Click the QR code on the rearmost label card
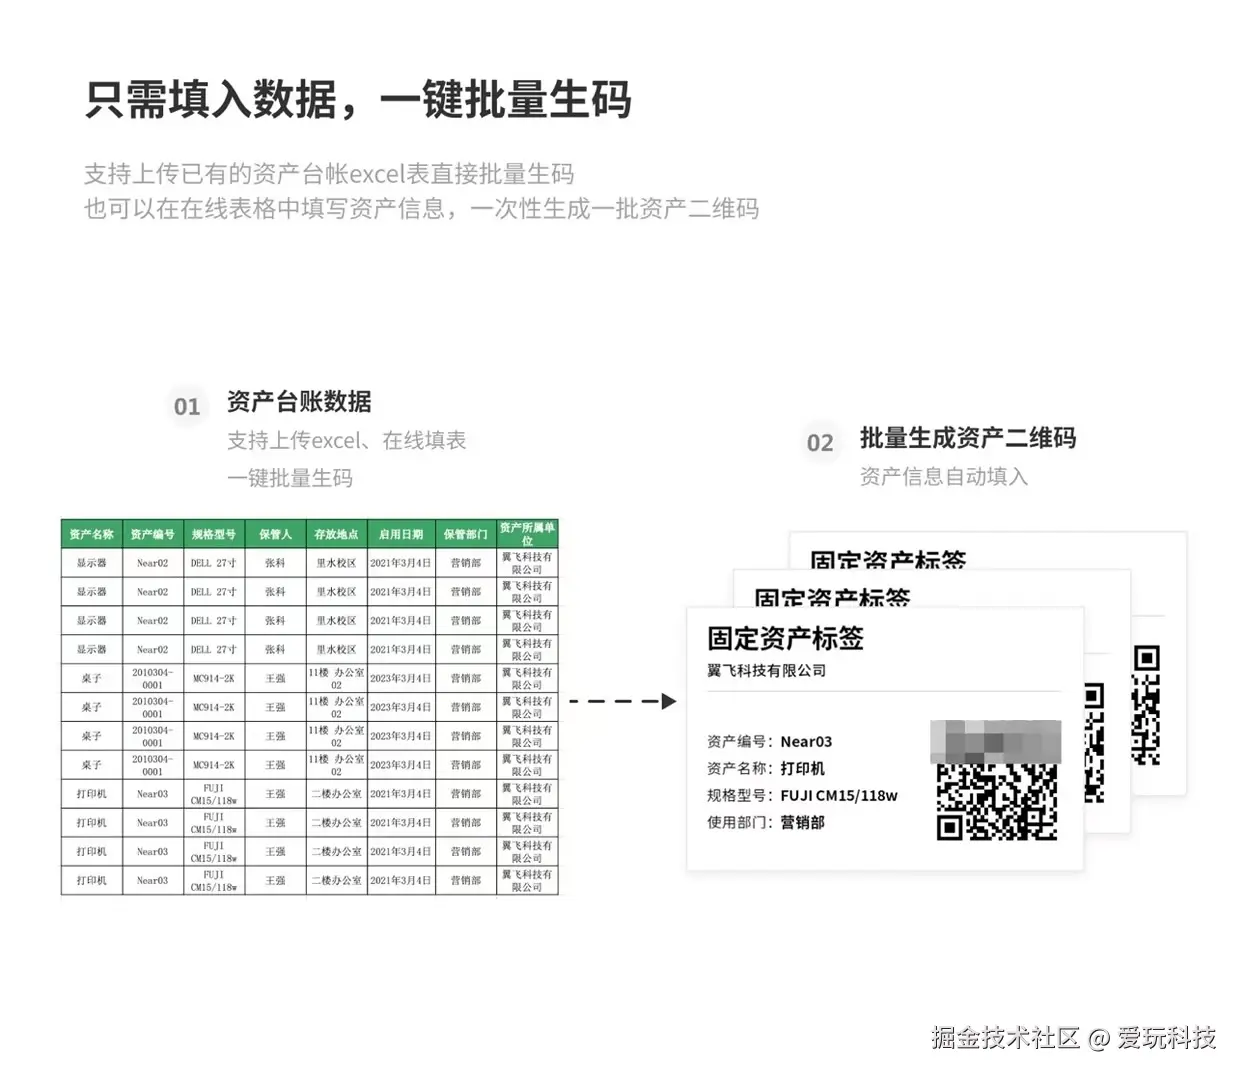The image size is (1245, 1080). click(1146, 705)
